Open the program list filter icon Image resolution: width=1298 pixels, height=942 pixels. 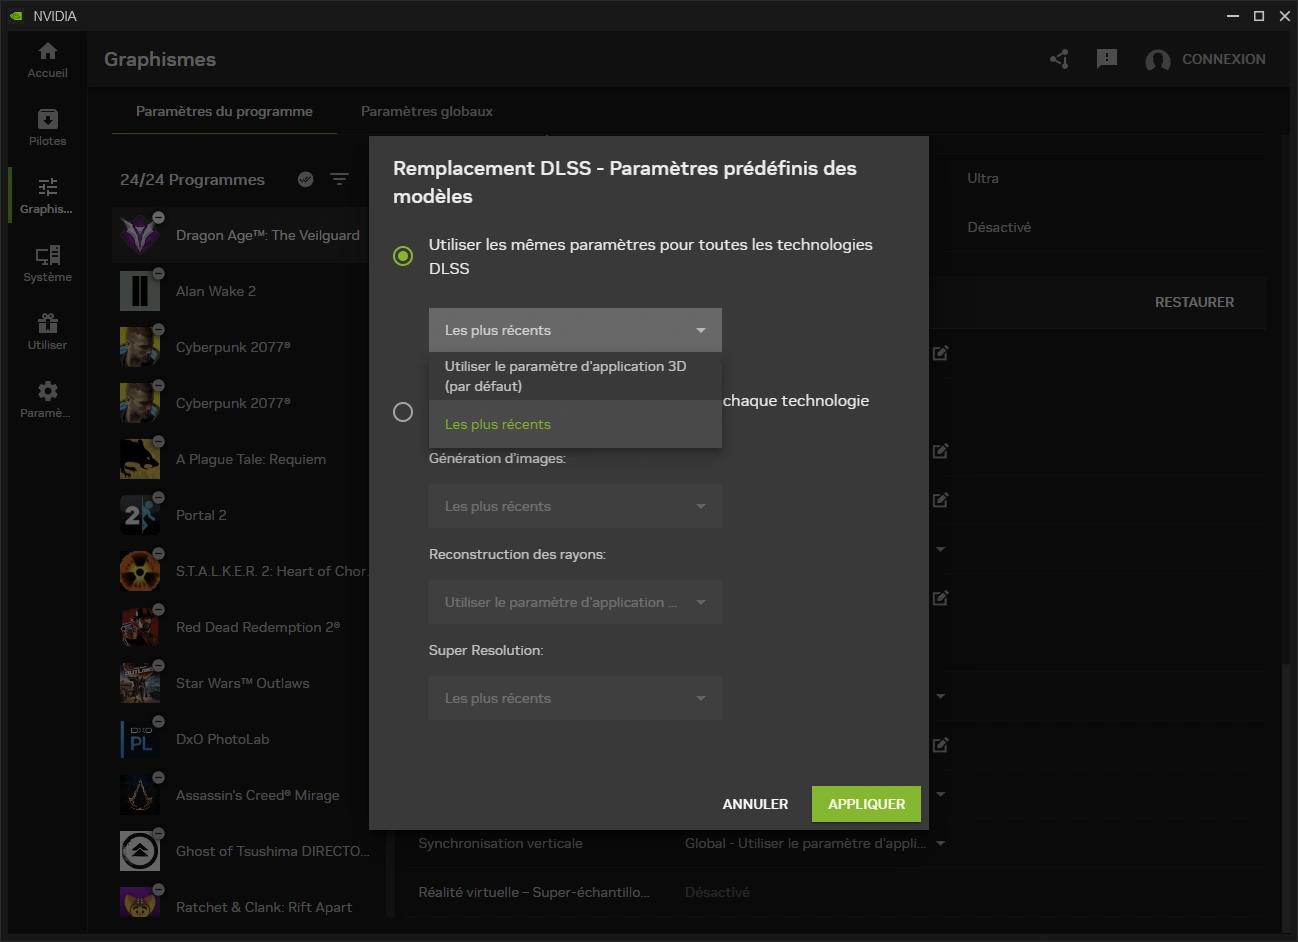tap(340, 179)
